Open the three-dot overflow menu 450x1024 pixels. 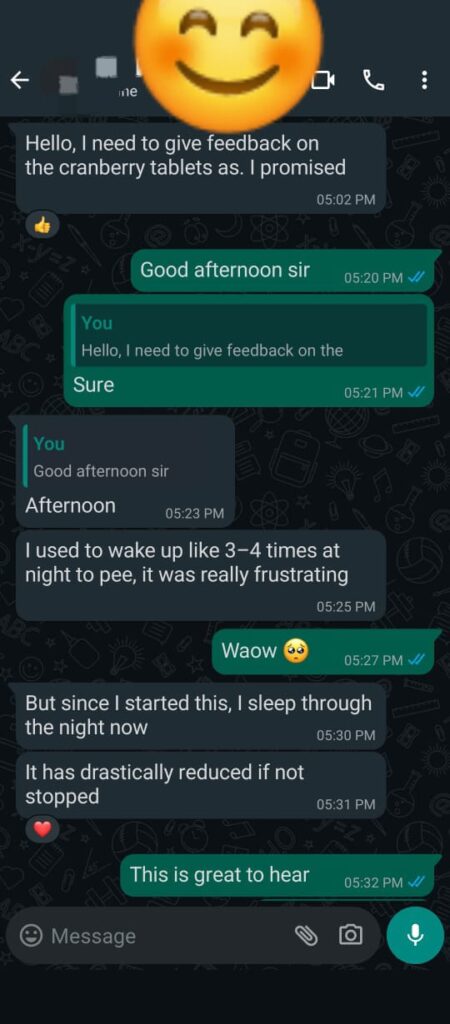point(425,80)
